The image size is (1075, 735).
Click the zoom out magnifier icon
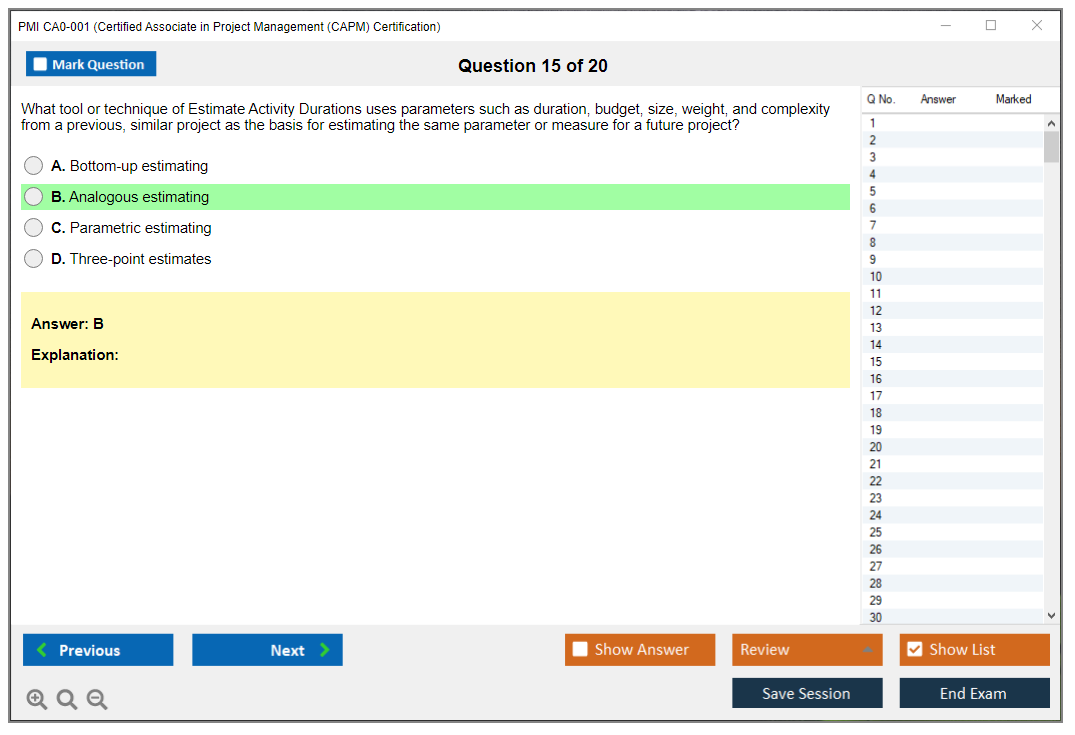(x=97, y=700)
